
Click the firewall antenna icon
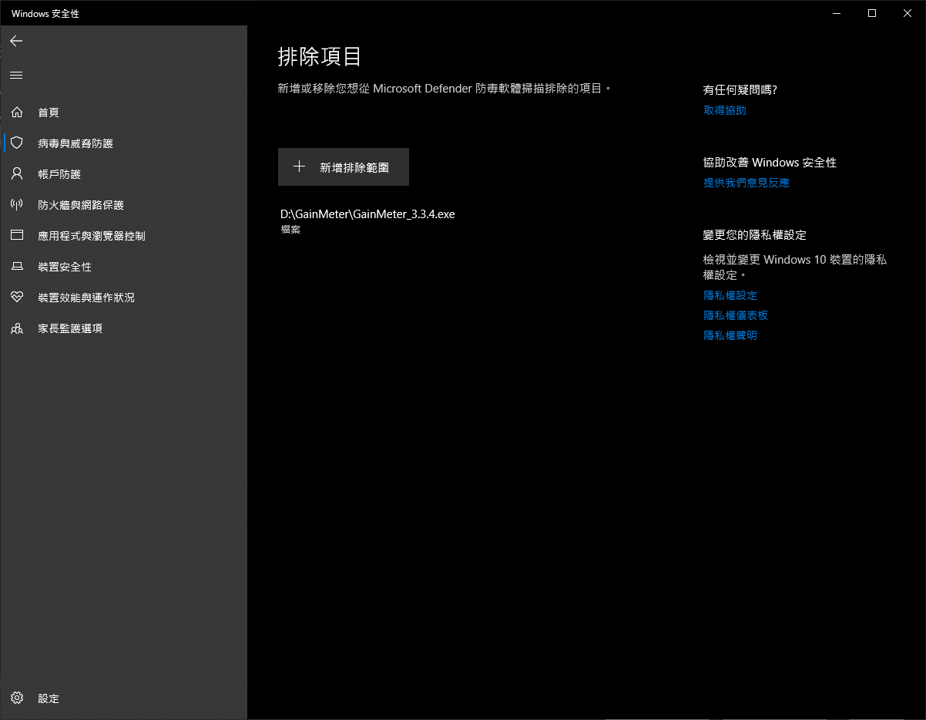tap(17, 204)
